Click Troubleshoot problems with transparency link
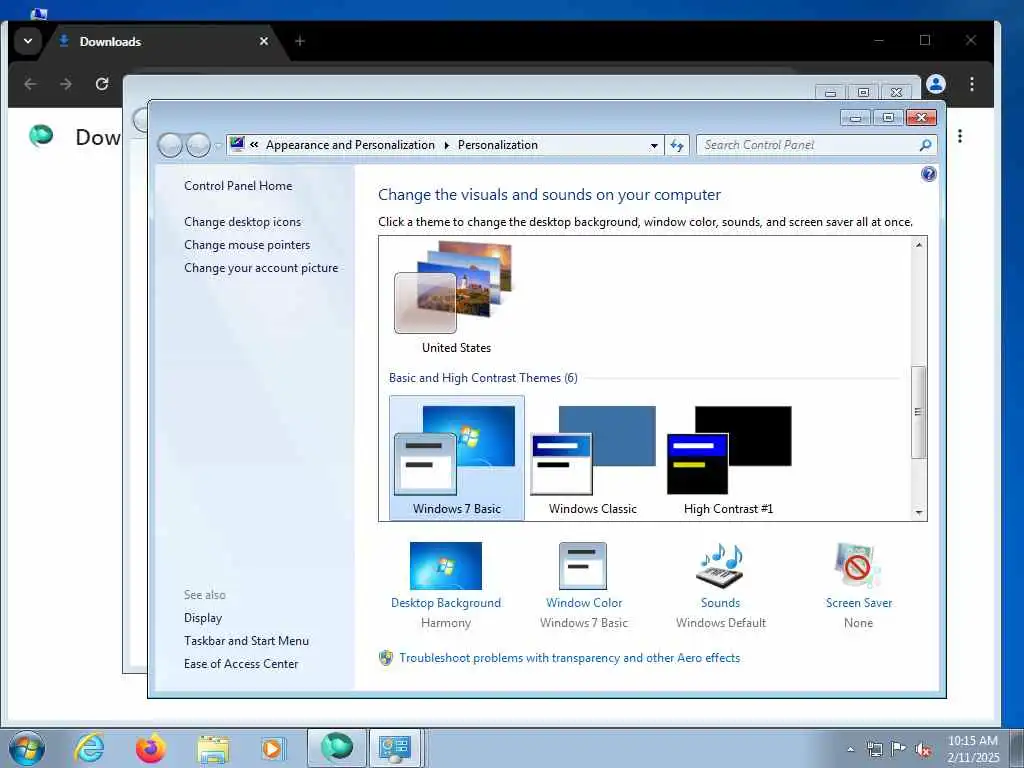Image resolution: width=1024 pixels, height=768 pixels. (569, 658)
